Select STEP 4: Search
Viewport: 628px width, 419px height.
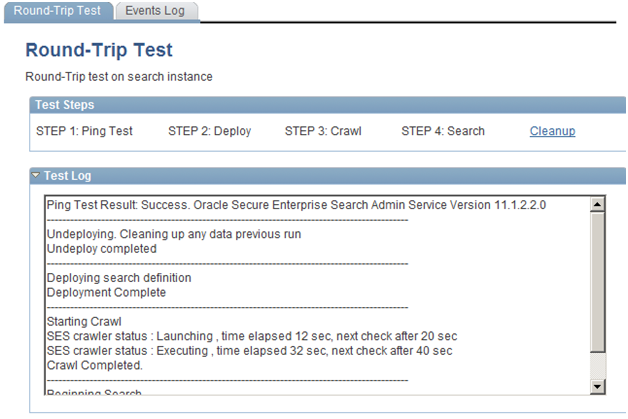tap(443, 131)
